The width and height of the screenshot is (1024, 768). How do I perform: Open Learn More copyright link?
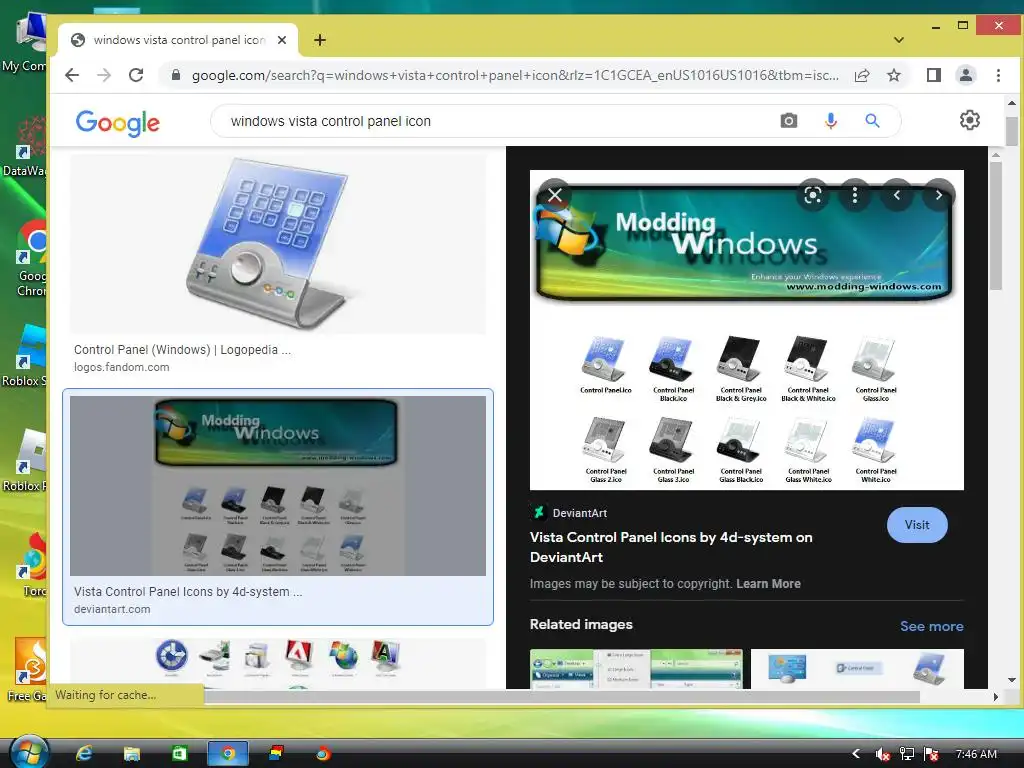[768, 584]
